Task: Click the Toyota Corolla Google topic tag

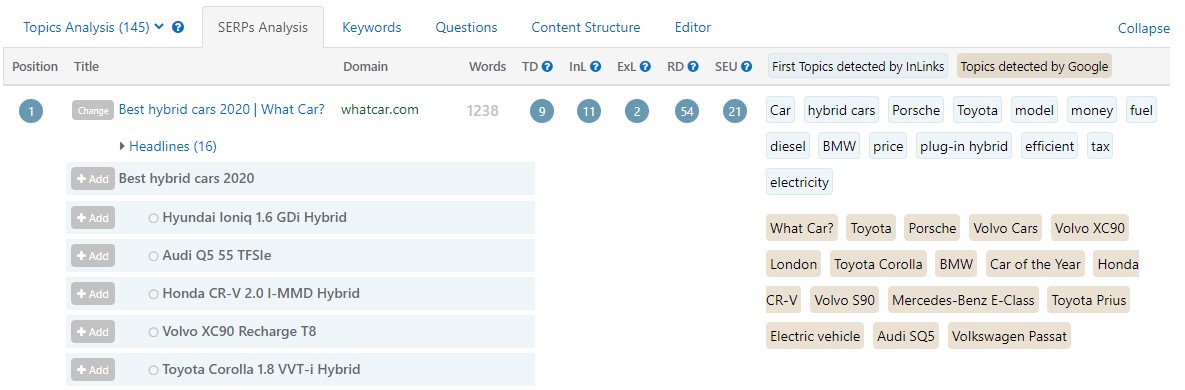Action: coord(878,264)
